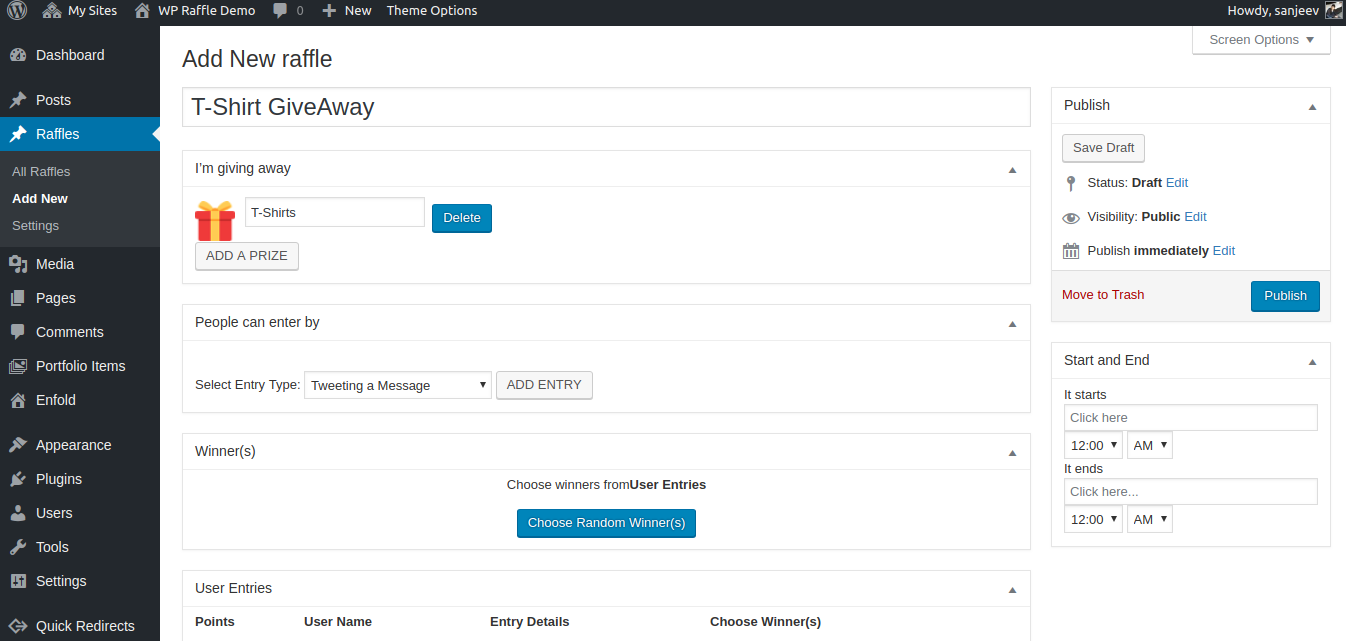The image size is (1346, 641).
Task: Open the Dashboard menu item
Action: [80, 55]
